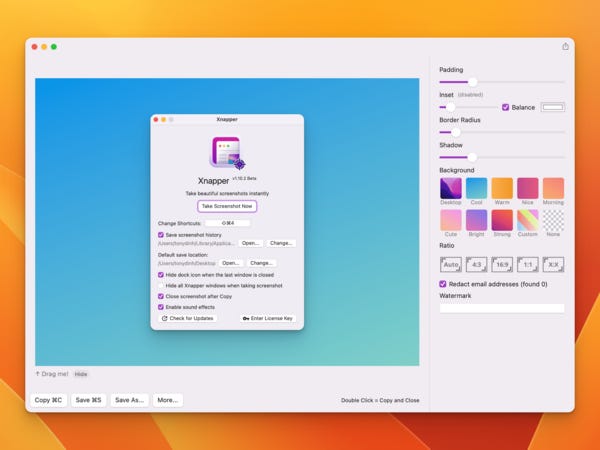The image size is (600, 450).
Task: Click Open... for screenshot history path
Action: tap(250, 243)
